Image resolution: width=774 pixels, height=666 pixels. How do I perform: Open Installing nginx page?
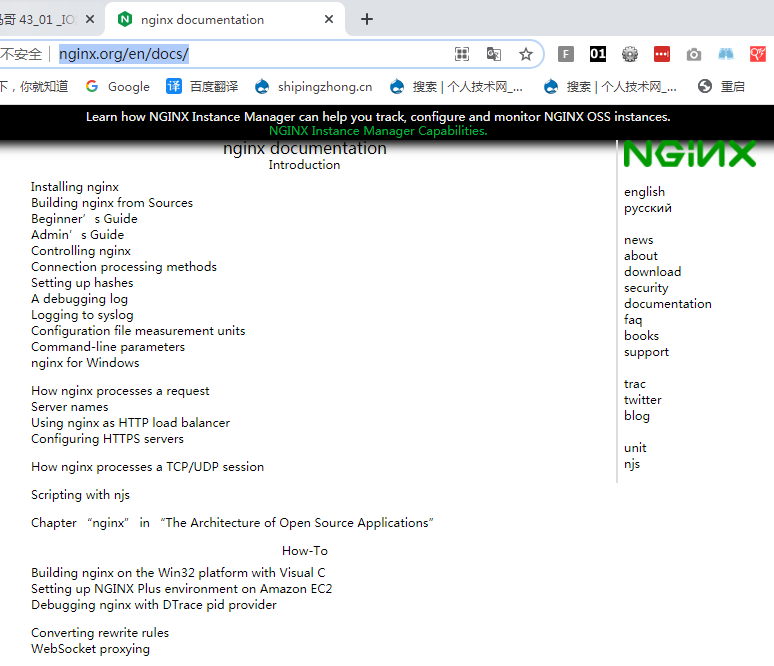coord(75,187)
